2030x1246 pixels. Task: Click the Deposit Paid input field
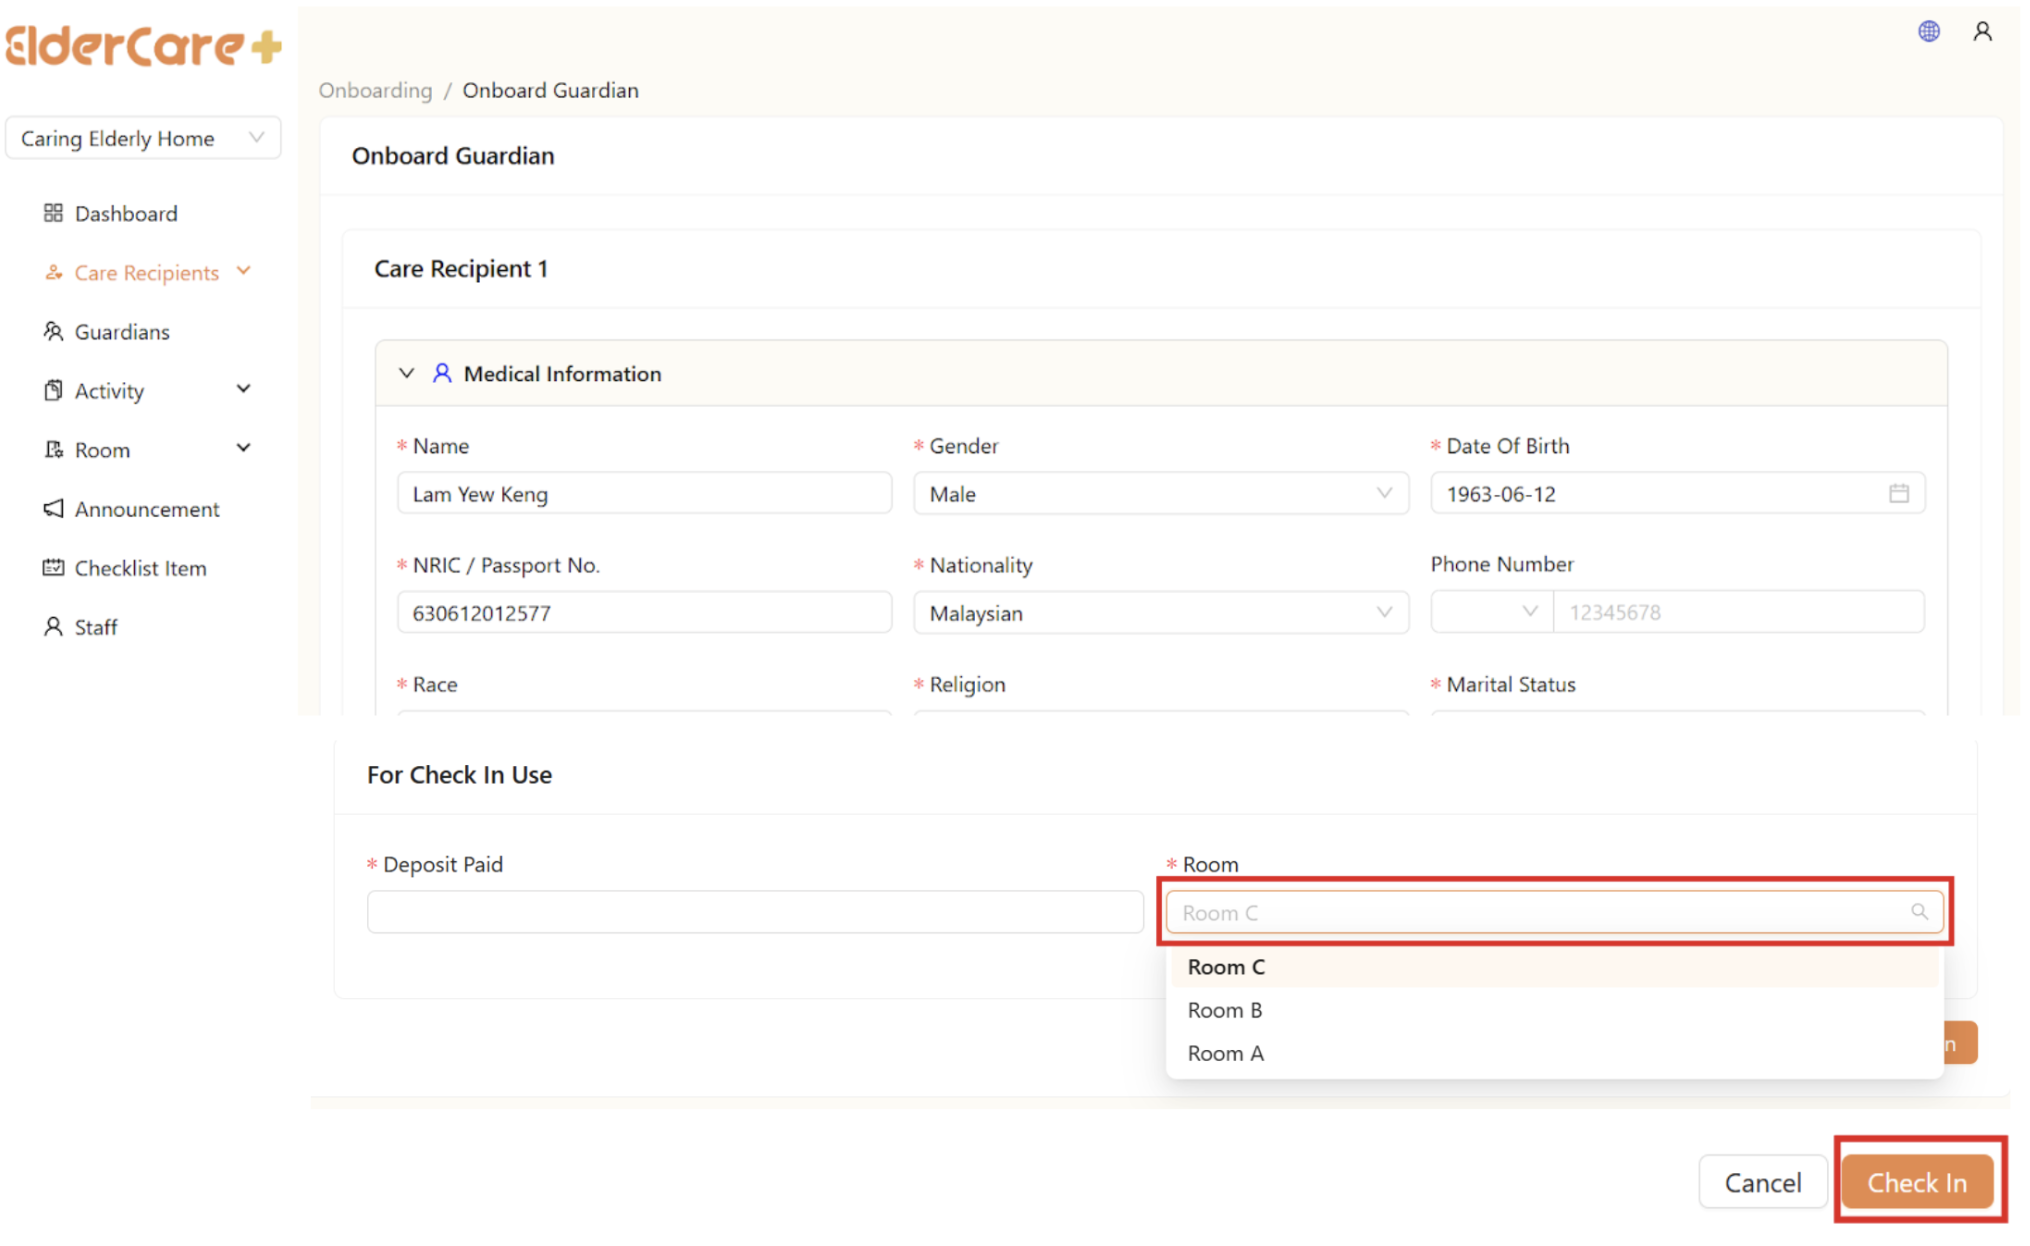point(754,911)
